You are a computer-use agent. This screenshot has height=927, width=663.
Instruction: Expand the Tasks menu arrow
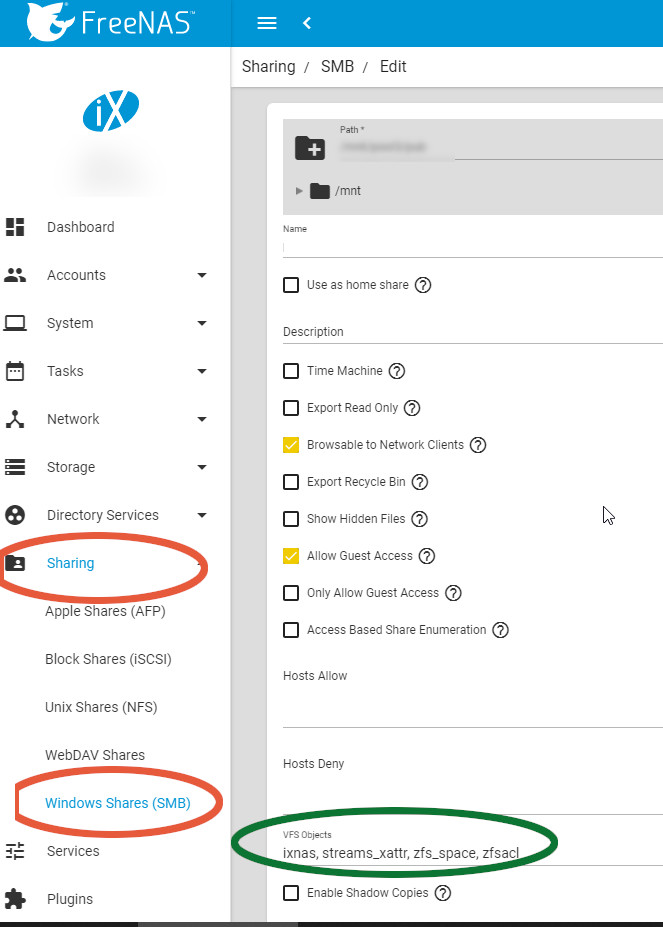[202, 371]
